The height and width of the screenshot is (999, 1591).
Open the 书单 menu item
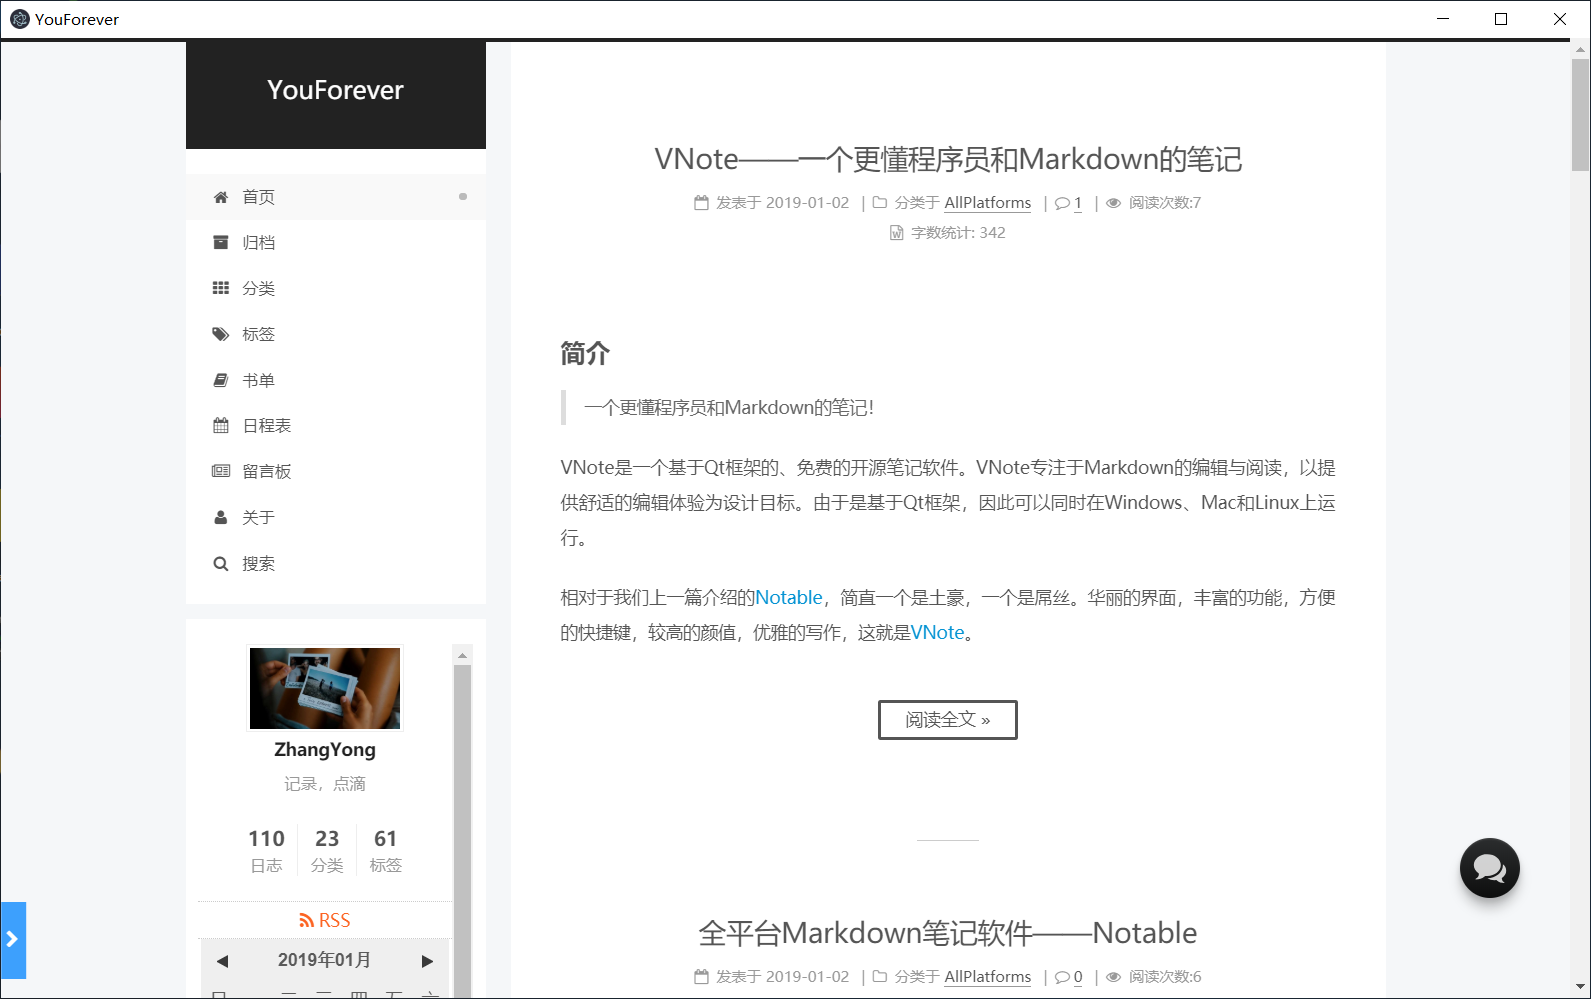tap(336, 380)
